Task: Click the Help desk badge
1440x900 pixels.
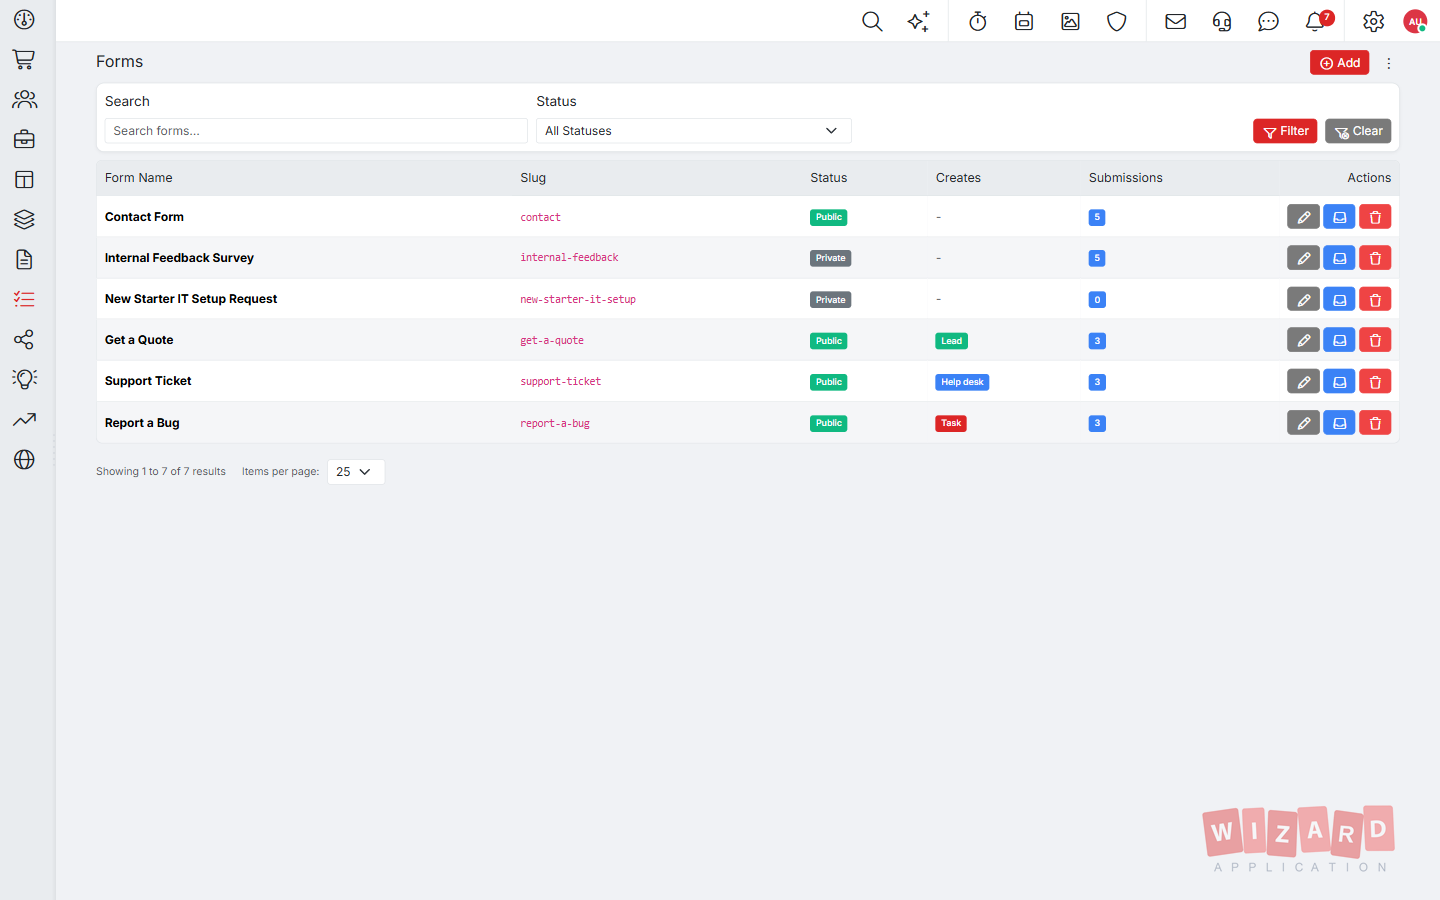Action: [962, 382]
